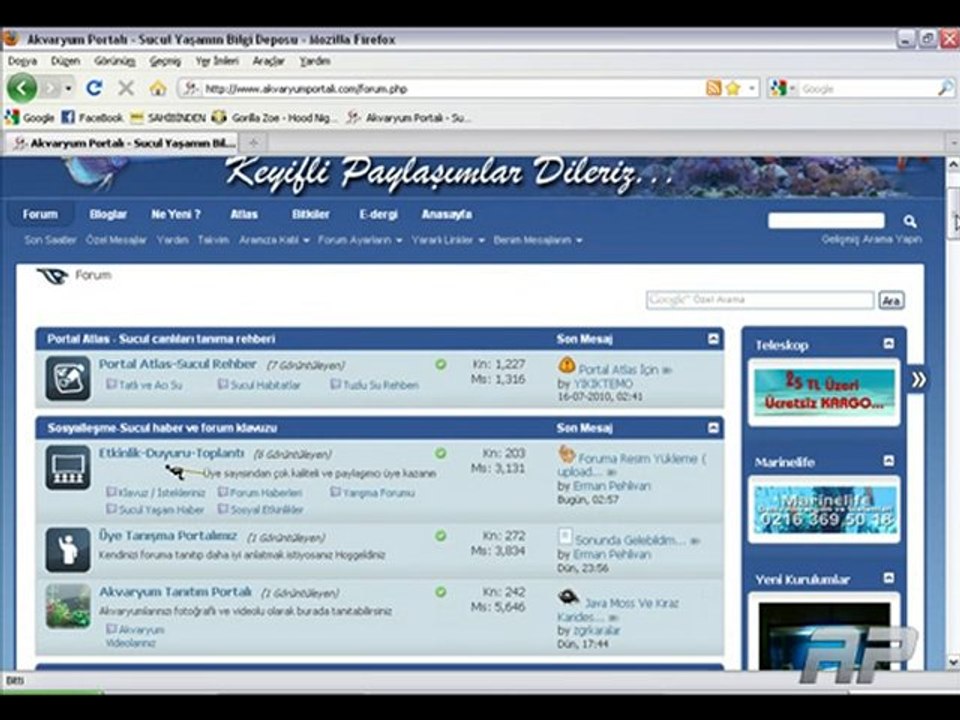Reload the page with the refresh icon
Viewport: 960px width, 720px height.
(x=94, y=89)
